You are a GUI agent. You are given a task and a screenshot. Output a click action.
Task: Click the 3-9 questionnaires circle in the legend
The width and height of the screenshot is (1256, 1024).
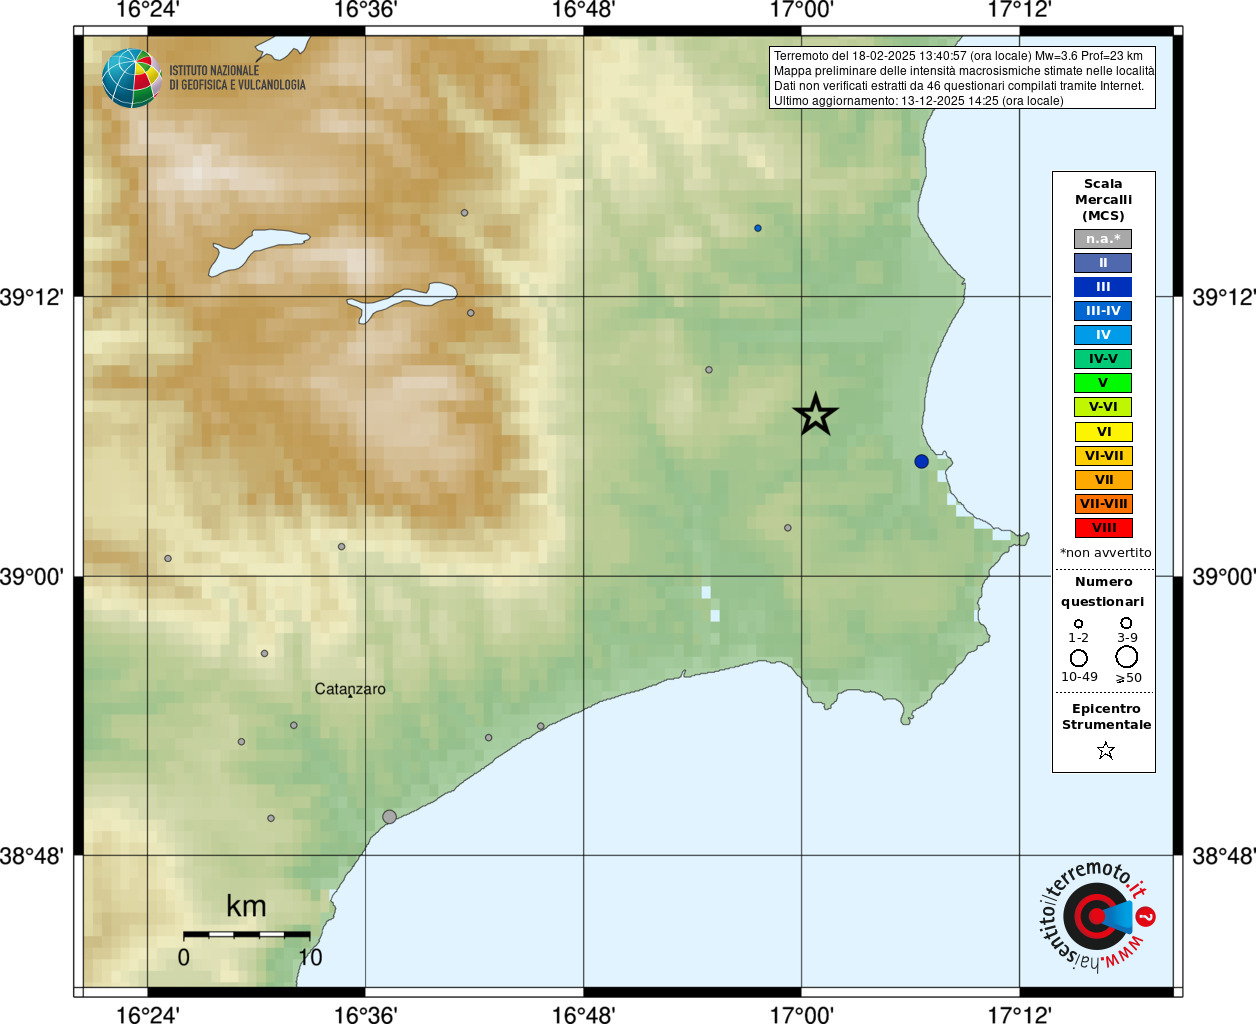(x=1126, y=623)
